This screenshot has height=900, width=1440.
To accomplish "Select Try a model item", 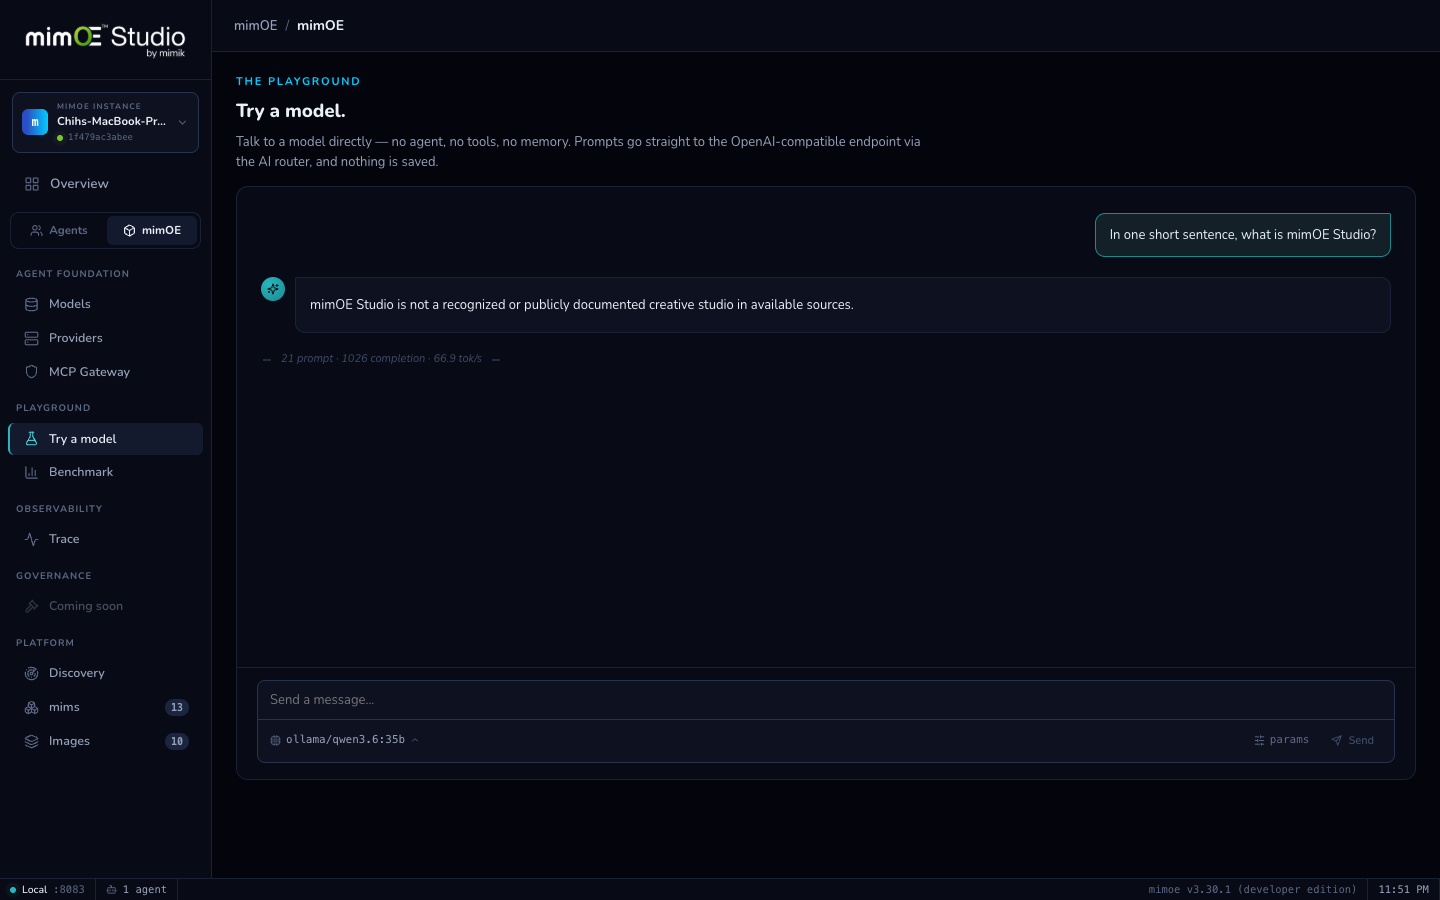I will [105, 439].
